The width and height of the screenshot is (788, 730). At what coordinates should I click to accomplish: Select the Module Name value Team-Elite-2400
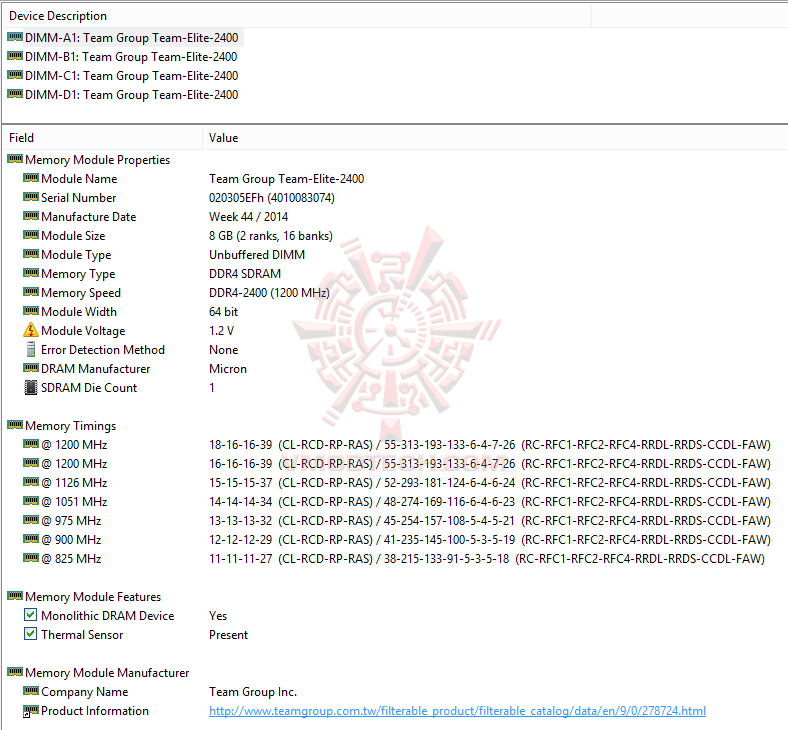[x=286, y=179]
